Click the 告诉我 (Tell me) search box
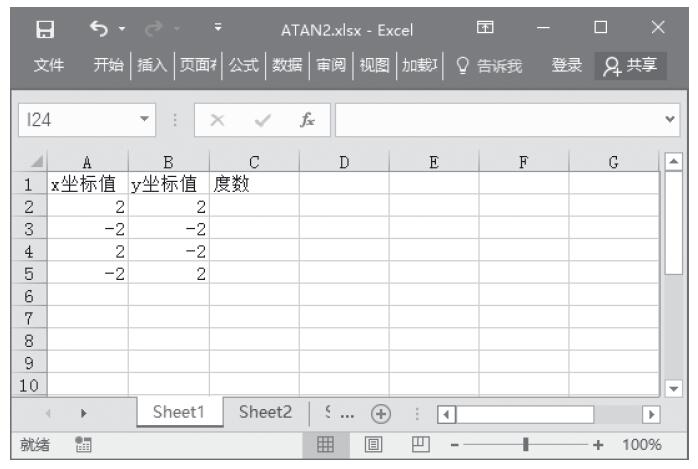The image size is (698, 469). (x=496, y=65)
